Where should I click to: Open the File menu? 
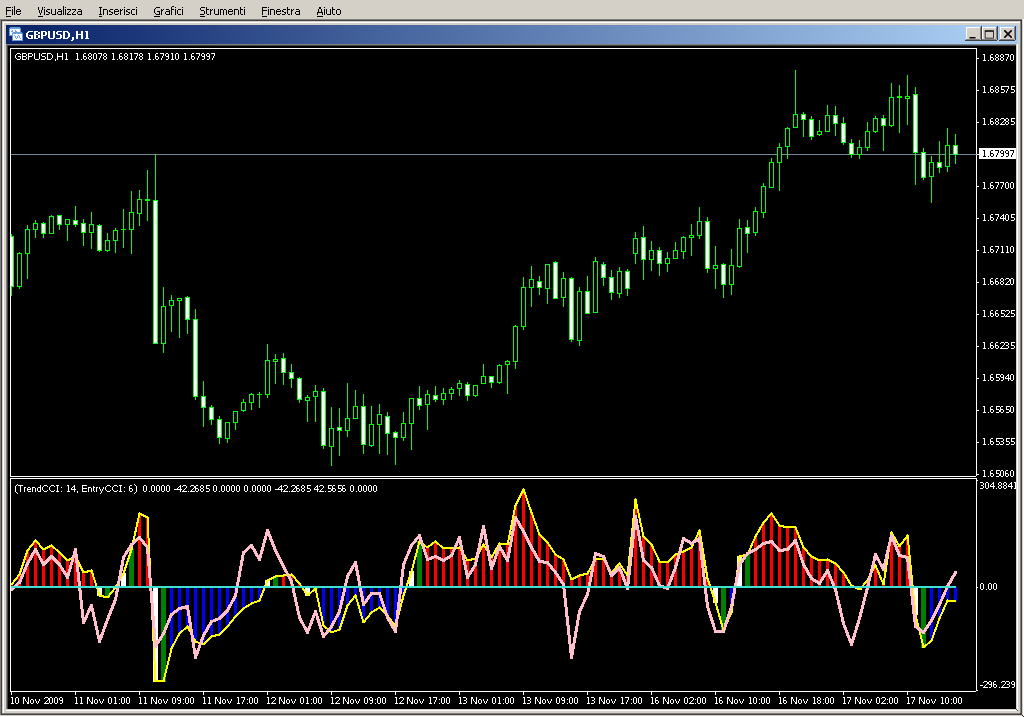14,11
